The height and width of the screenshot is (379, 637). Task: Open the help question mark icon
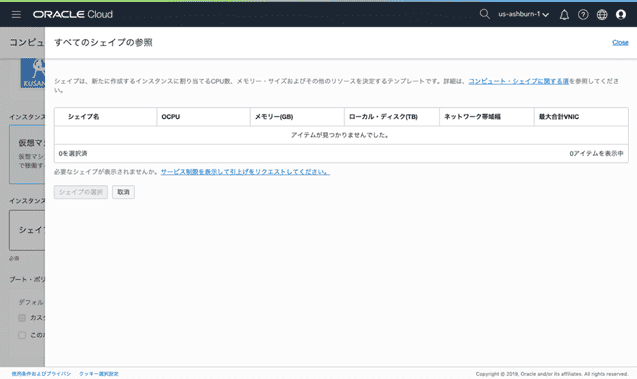pyautogui.click(x=583, y=15)
